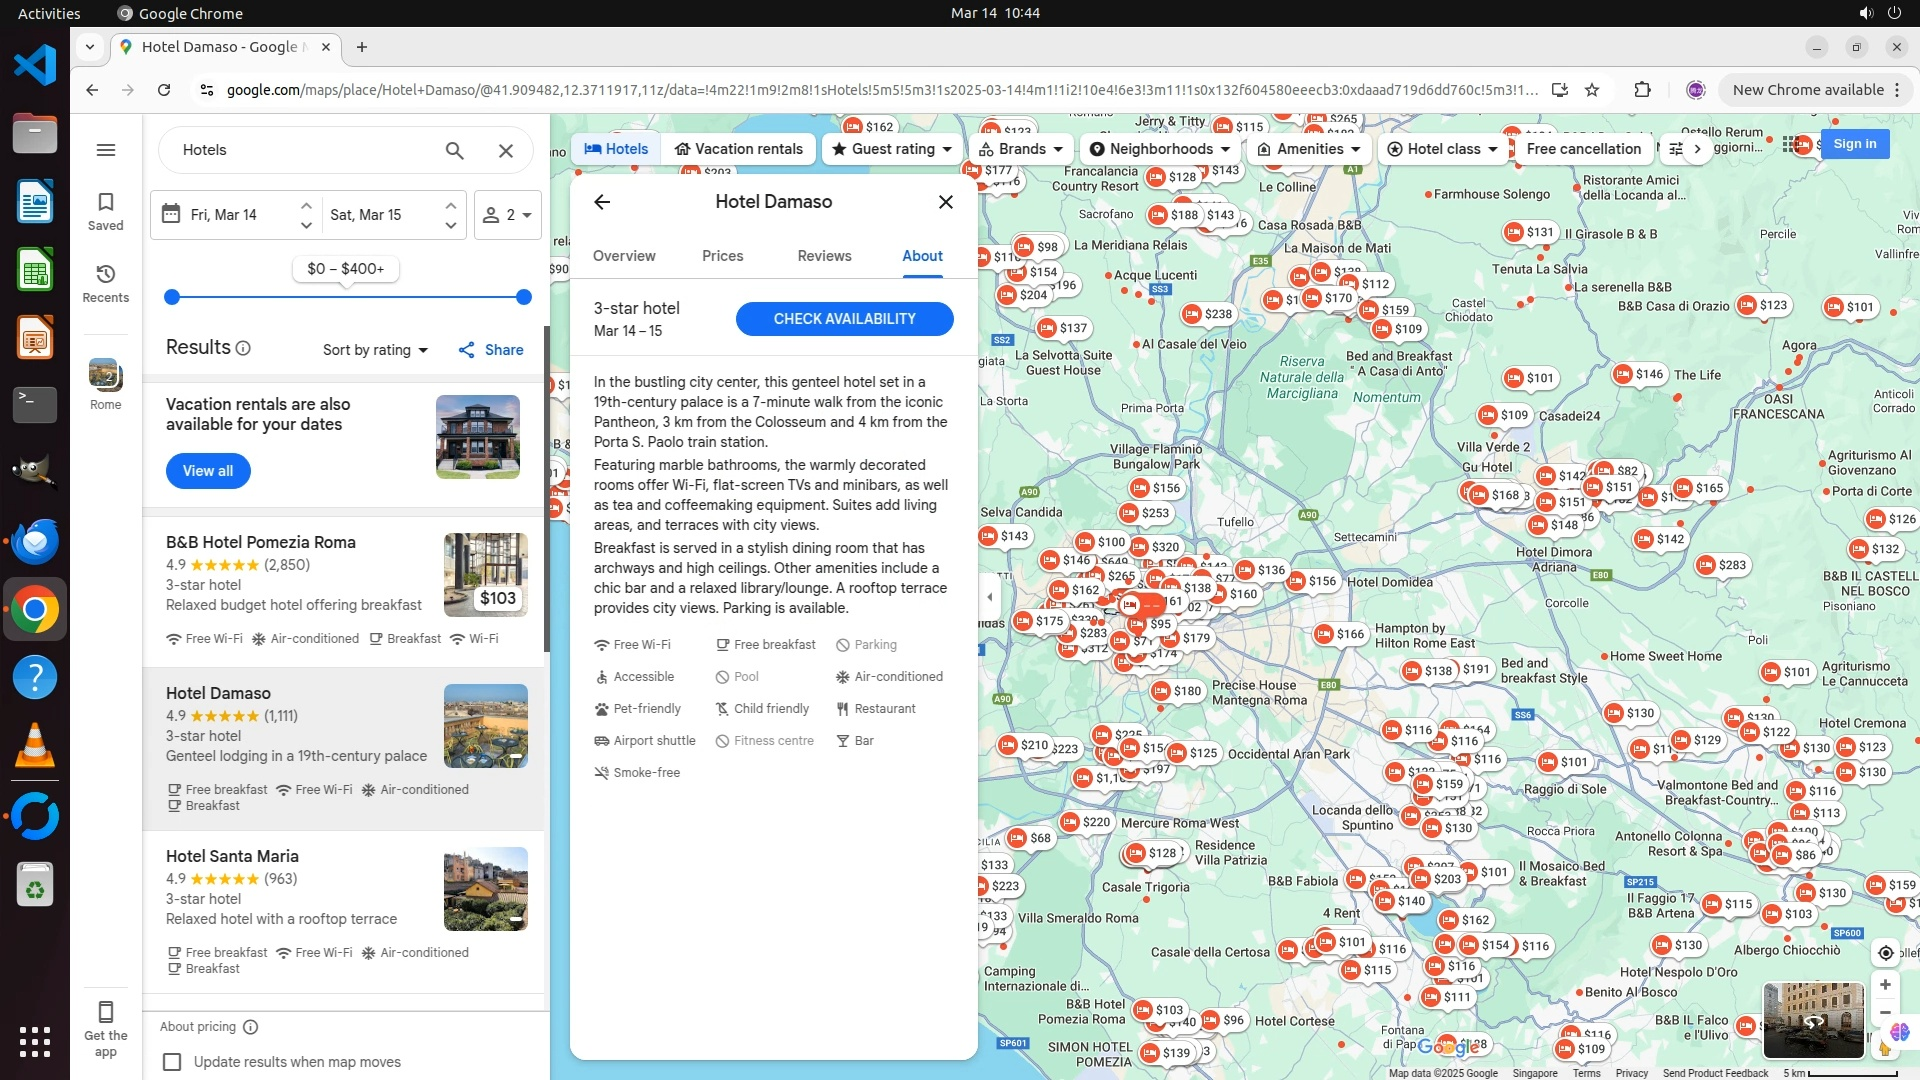This screenshot has height=1080, width=1920.
Task: Switch to the Prices tab
Action: click(722, 256)
